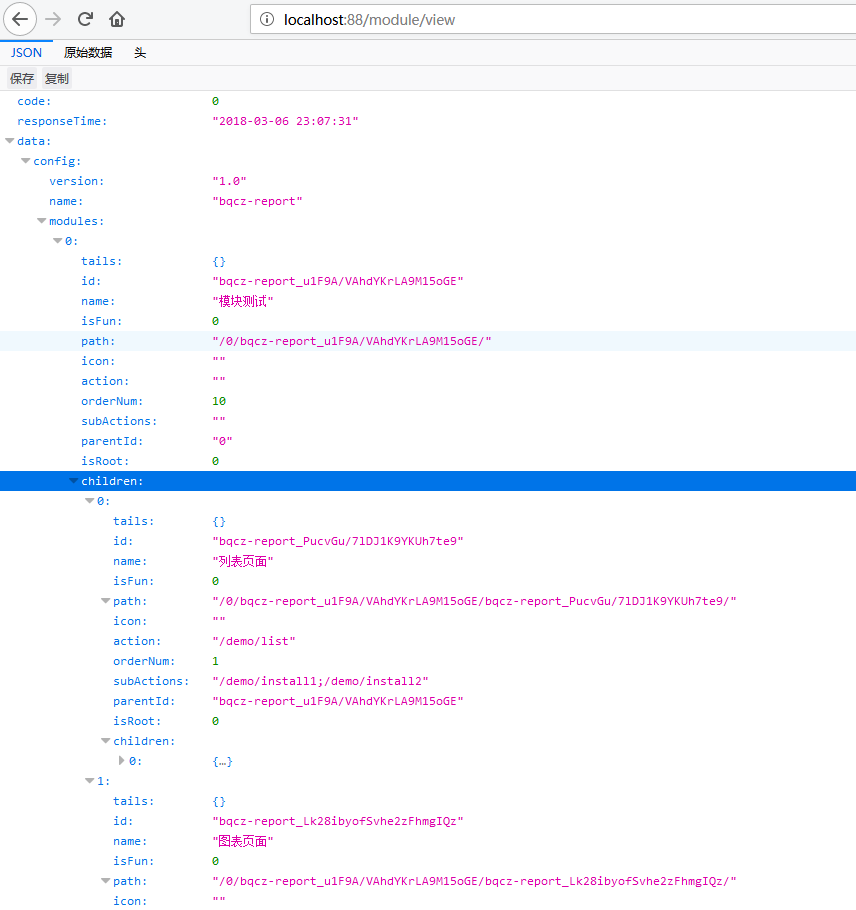The width and height of the screenshot is (856, 910).
Task: Click the isRoot: key under modules 0
Action: tap(105, 461)
